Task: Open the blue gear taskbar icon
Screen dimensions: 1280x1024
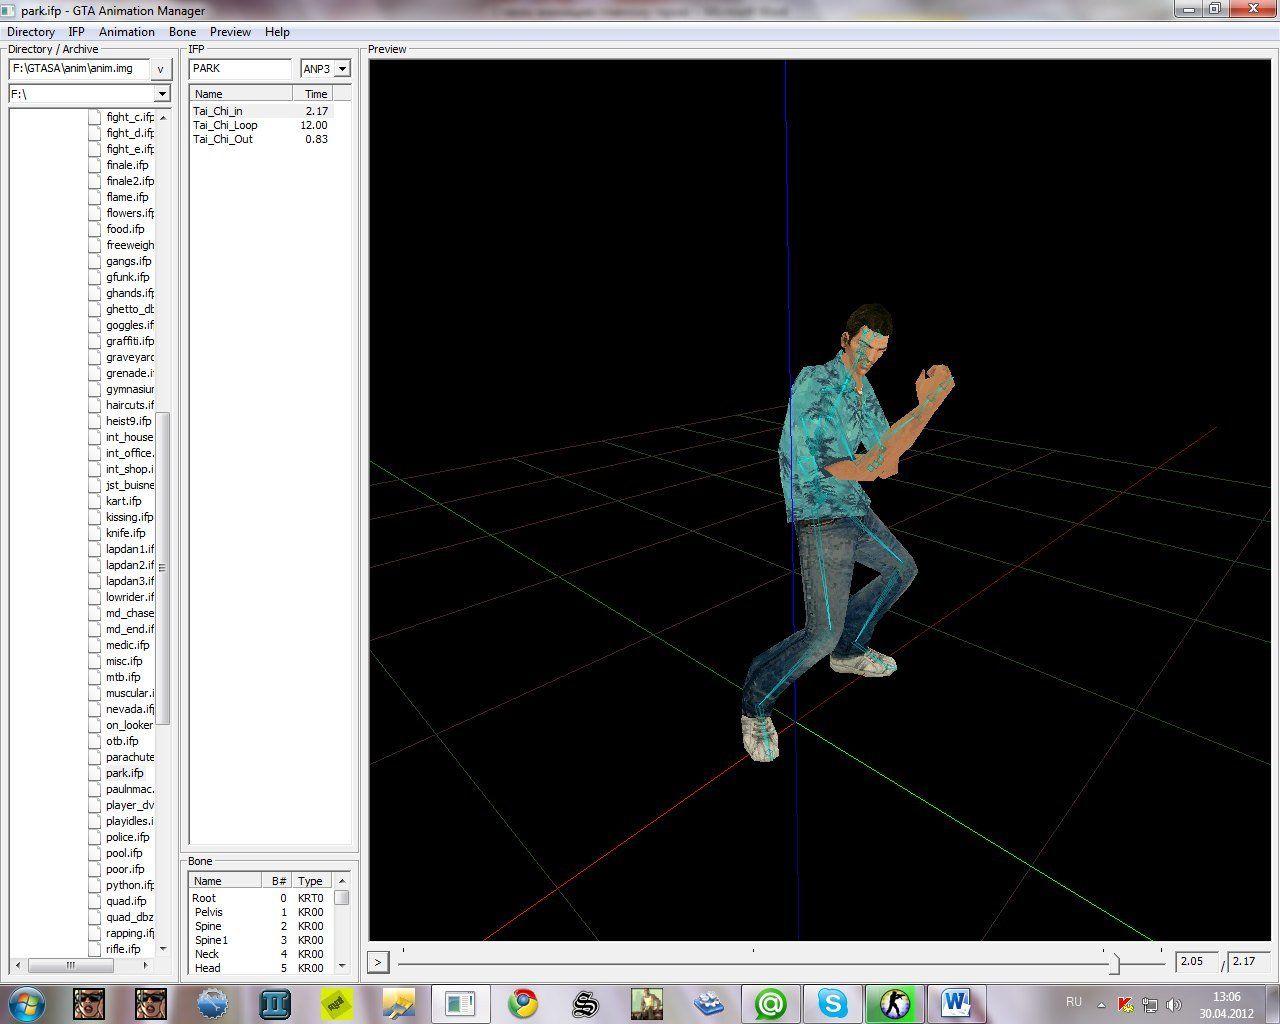Action: [x=212, y=1003]
